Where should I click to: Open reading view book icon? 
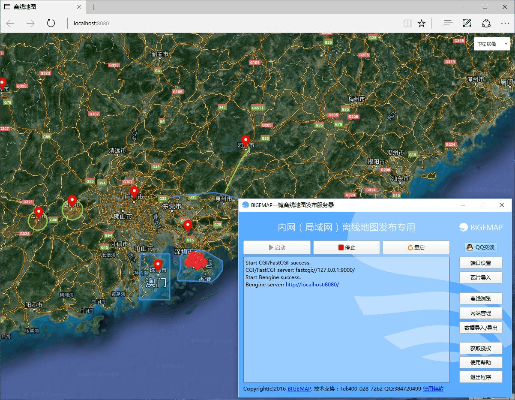click(407, 23)
